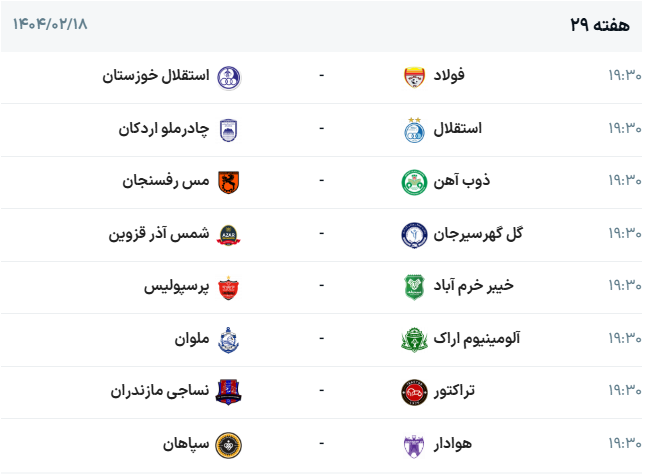649x474 pixels.
Task: Click the ۱۹:۳۰ time of the فولاد match
Action: (x=624, y=77)
